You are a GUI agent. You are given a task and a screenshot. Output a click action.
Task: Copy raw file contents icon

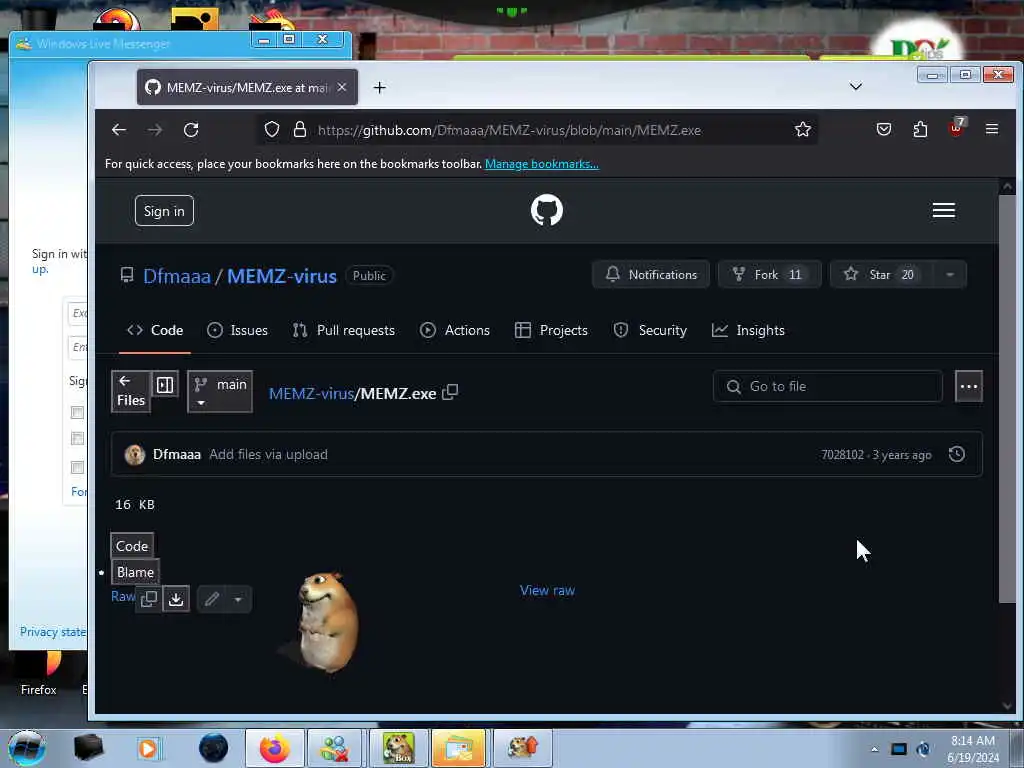click(149, 598)
